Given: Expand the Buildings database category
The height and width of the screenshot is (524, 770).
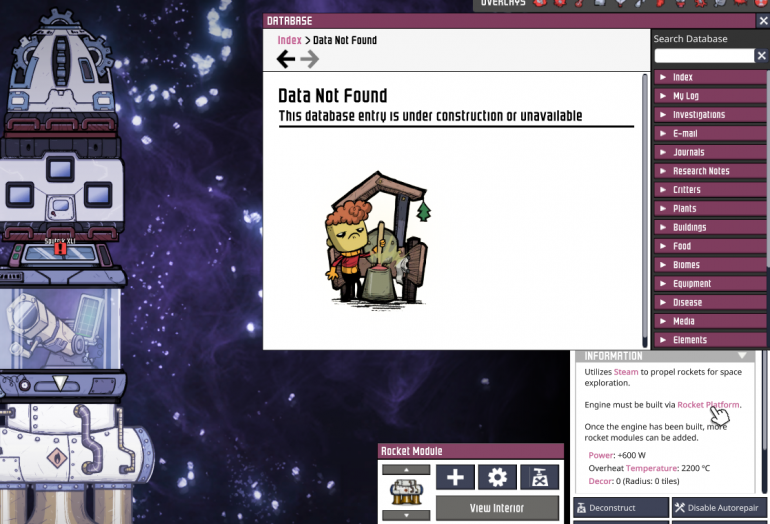Looking at the screenshot, I should [x=710, y=227].
